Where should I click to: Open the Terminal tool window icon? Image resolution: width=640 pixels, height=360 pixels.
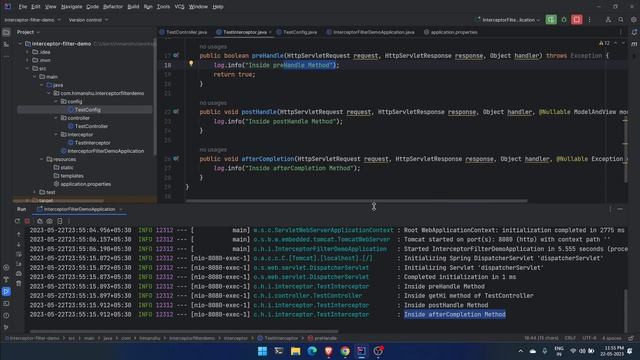point(6,304)
